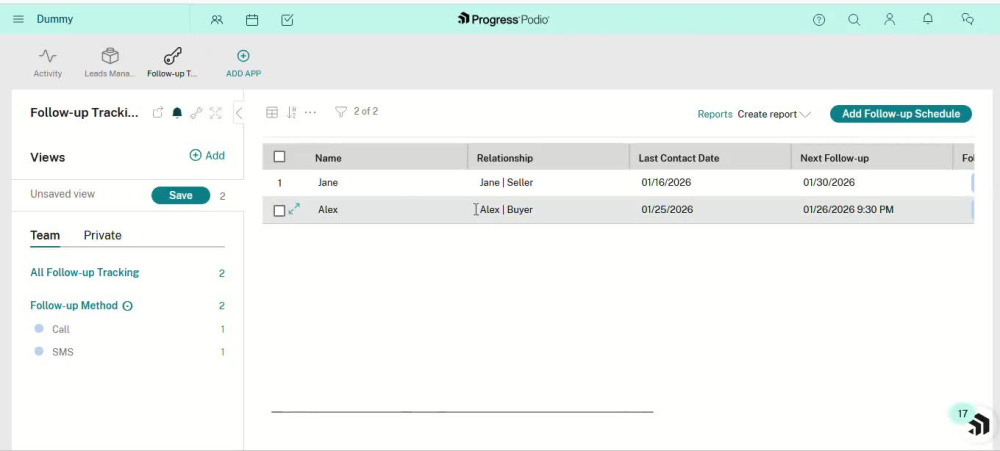Open the calendar icon in top bar

252,20
